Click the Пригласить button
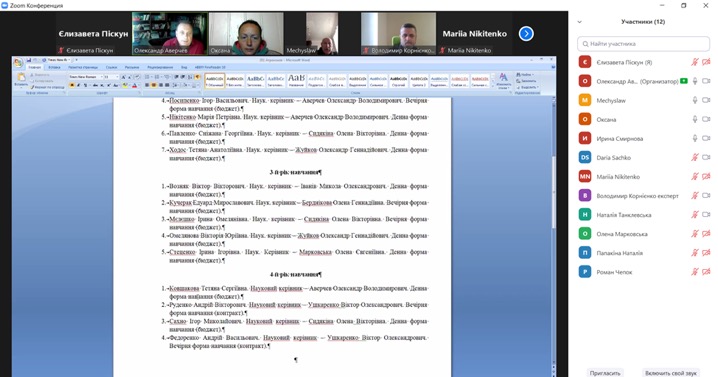This screenshot has width=718, height=377. coord(604,373)
